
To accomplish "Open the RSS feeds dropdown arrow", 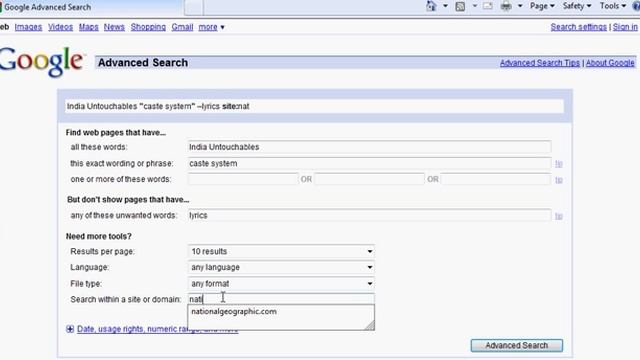I will tap(475, 6).
